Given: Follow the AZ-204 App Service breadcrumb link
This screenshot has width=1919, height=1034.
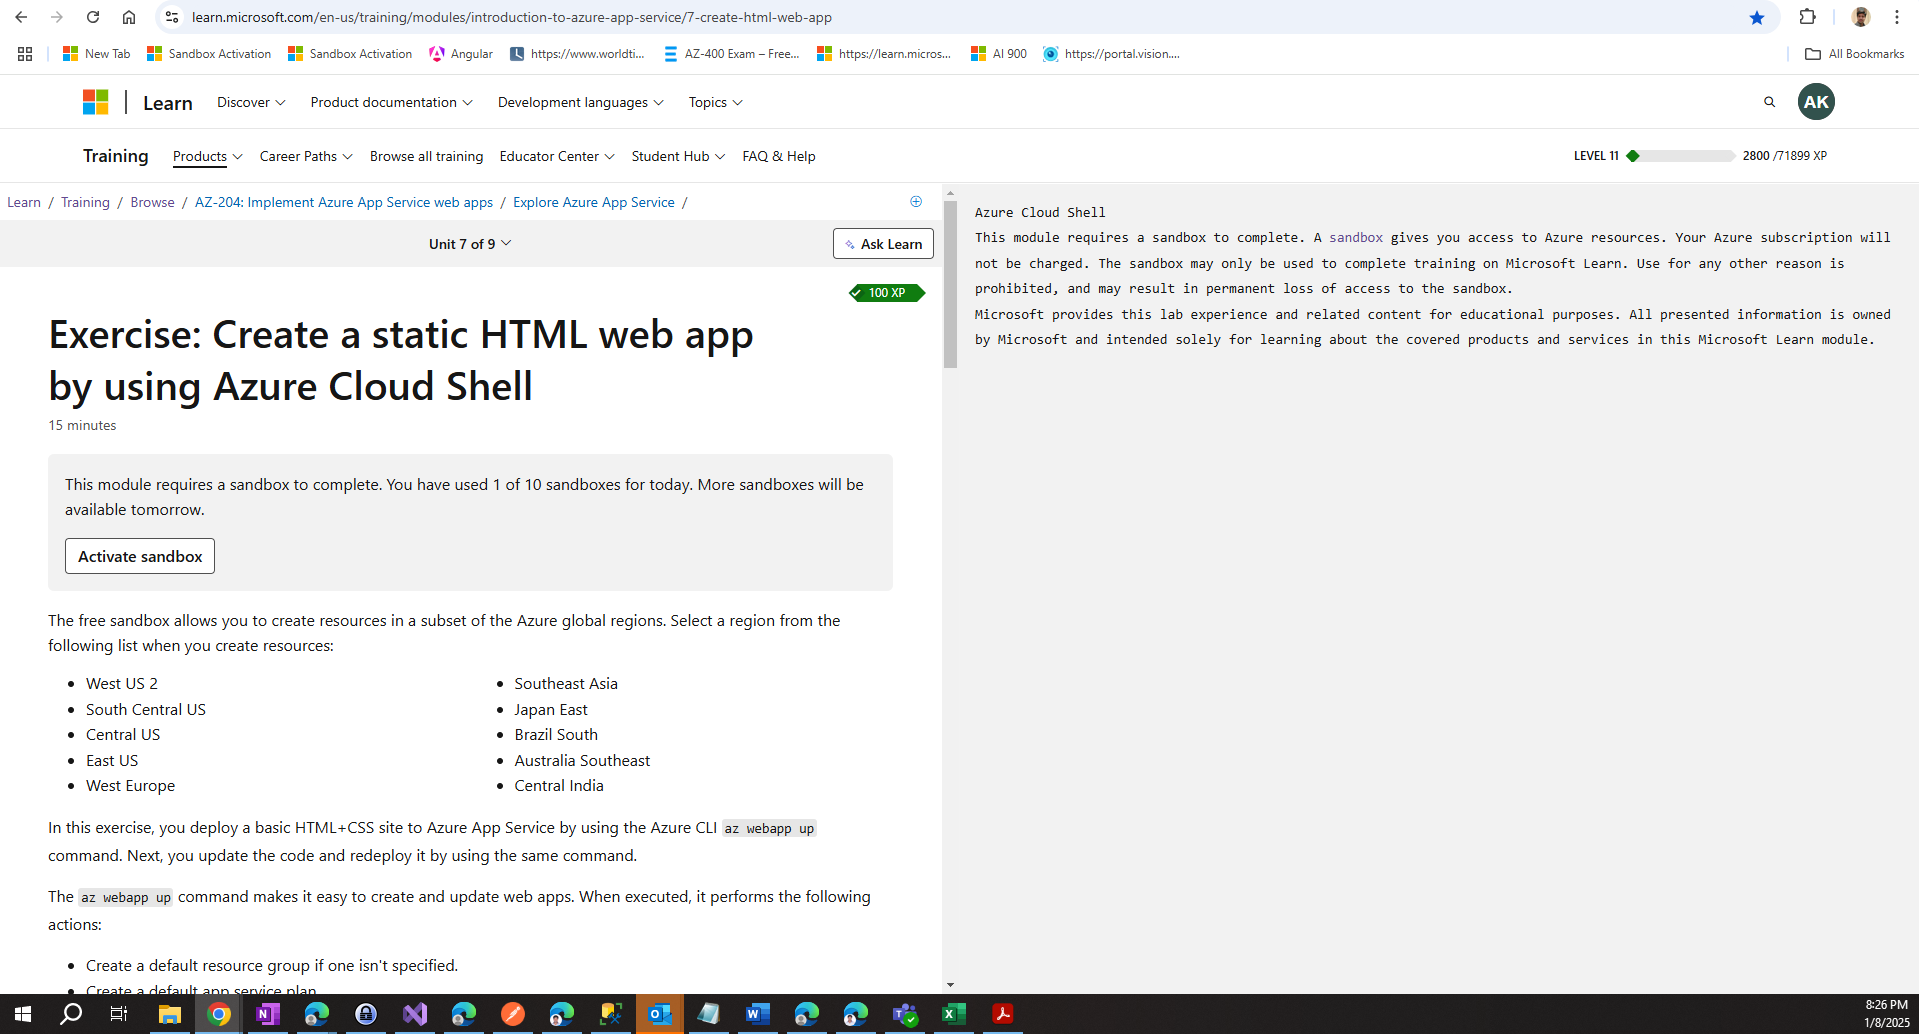Looking at the screenshot, I should pos(344,202).
